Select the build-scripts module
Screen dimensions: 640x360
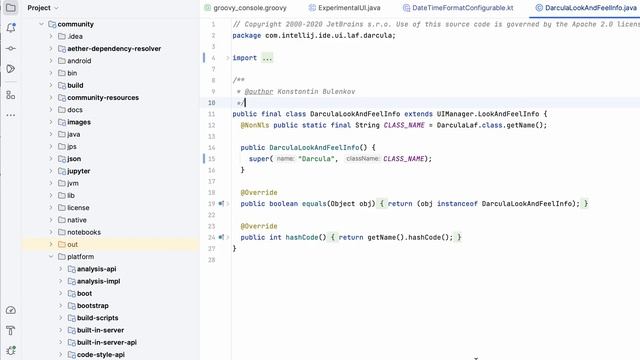click(98, 318)
